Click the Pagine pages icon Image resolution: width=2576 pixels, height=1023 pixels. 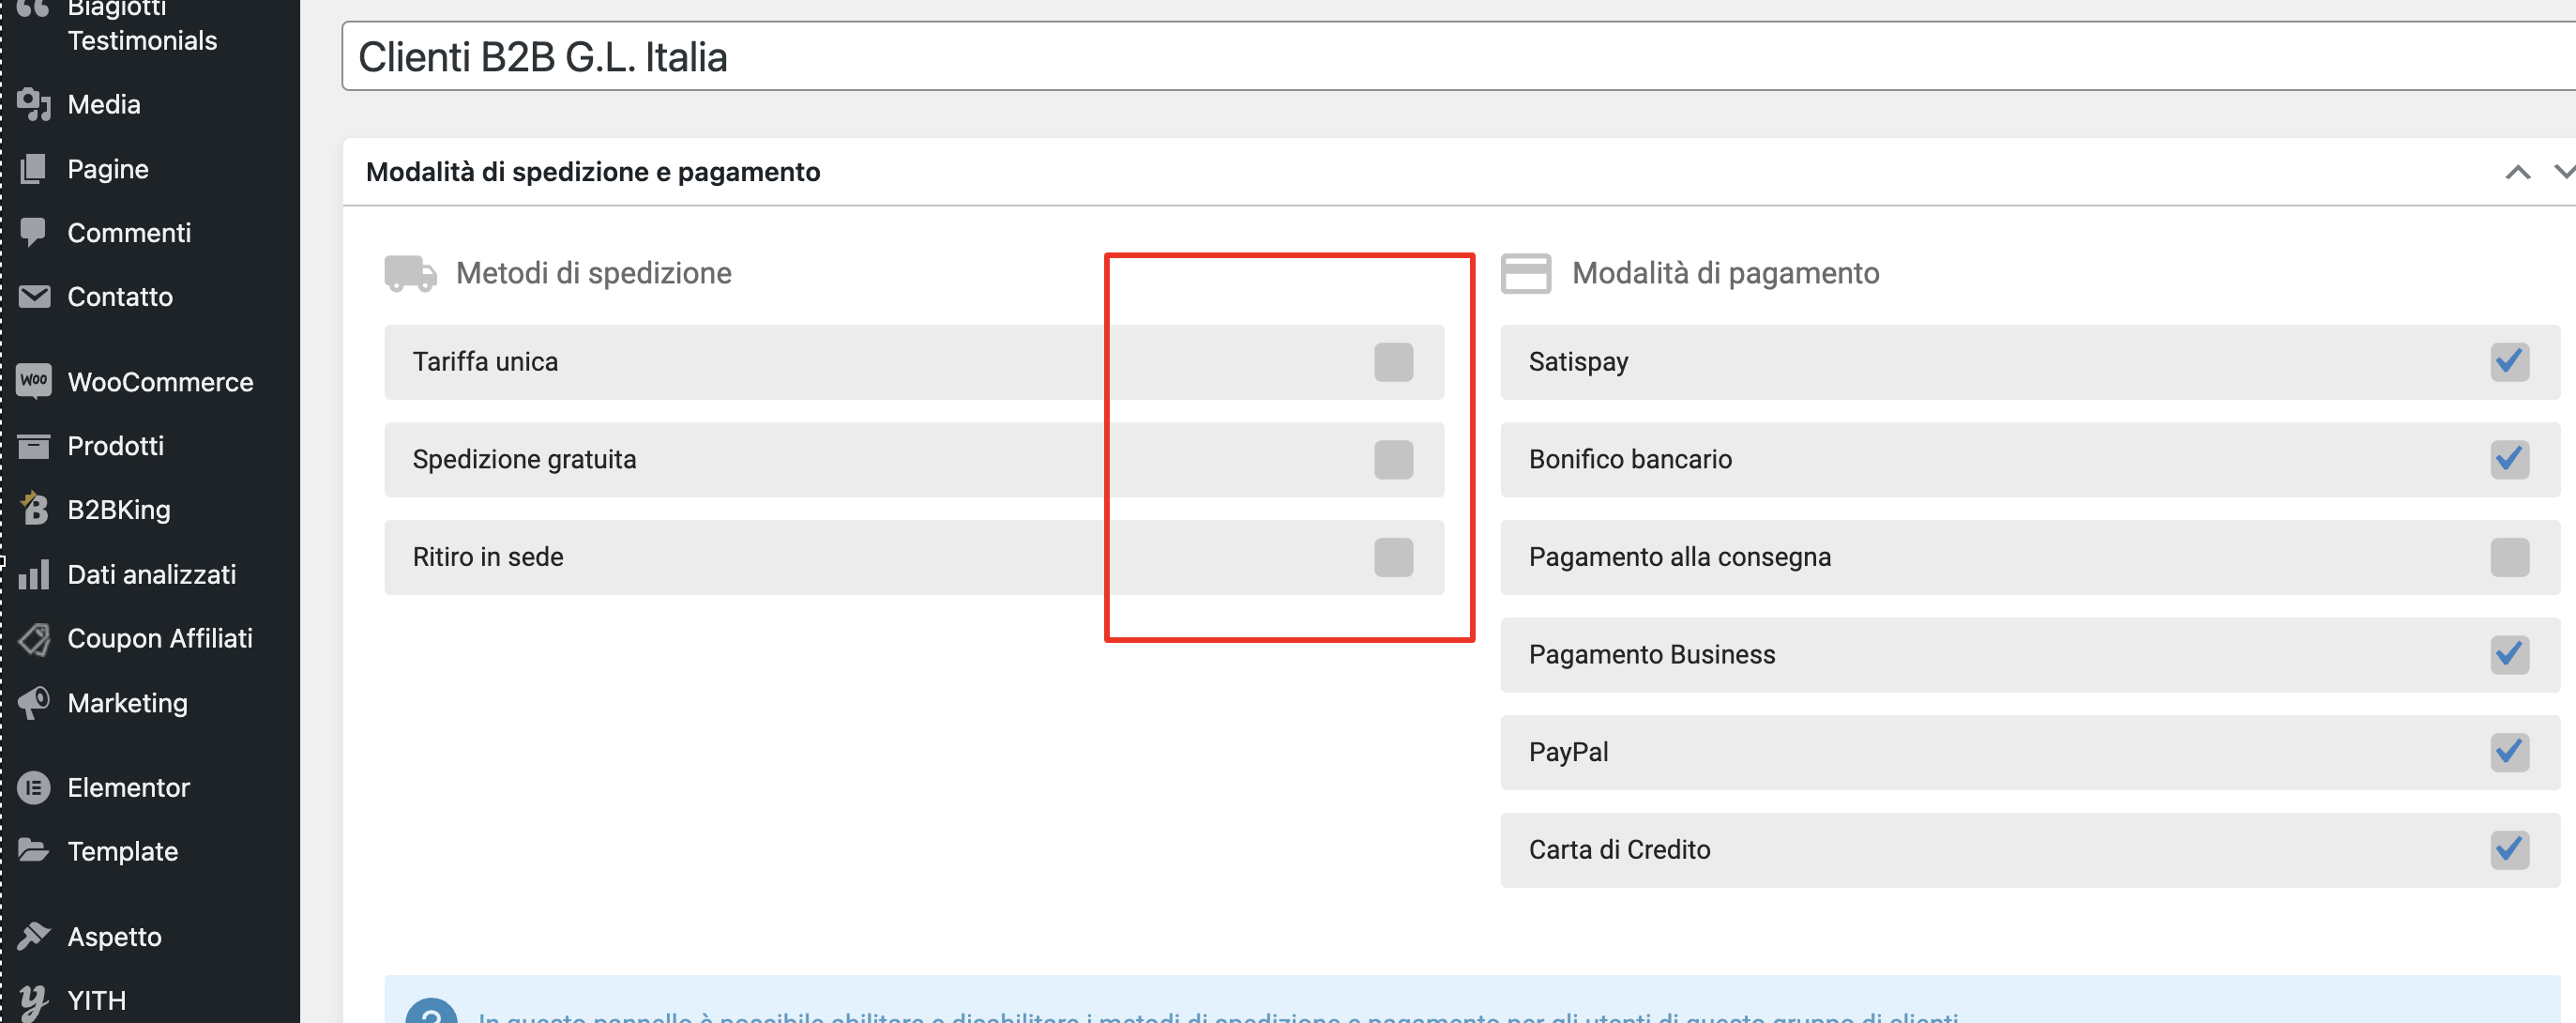pos(34,168)
